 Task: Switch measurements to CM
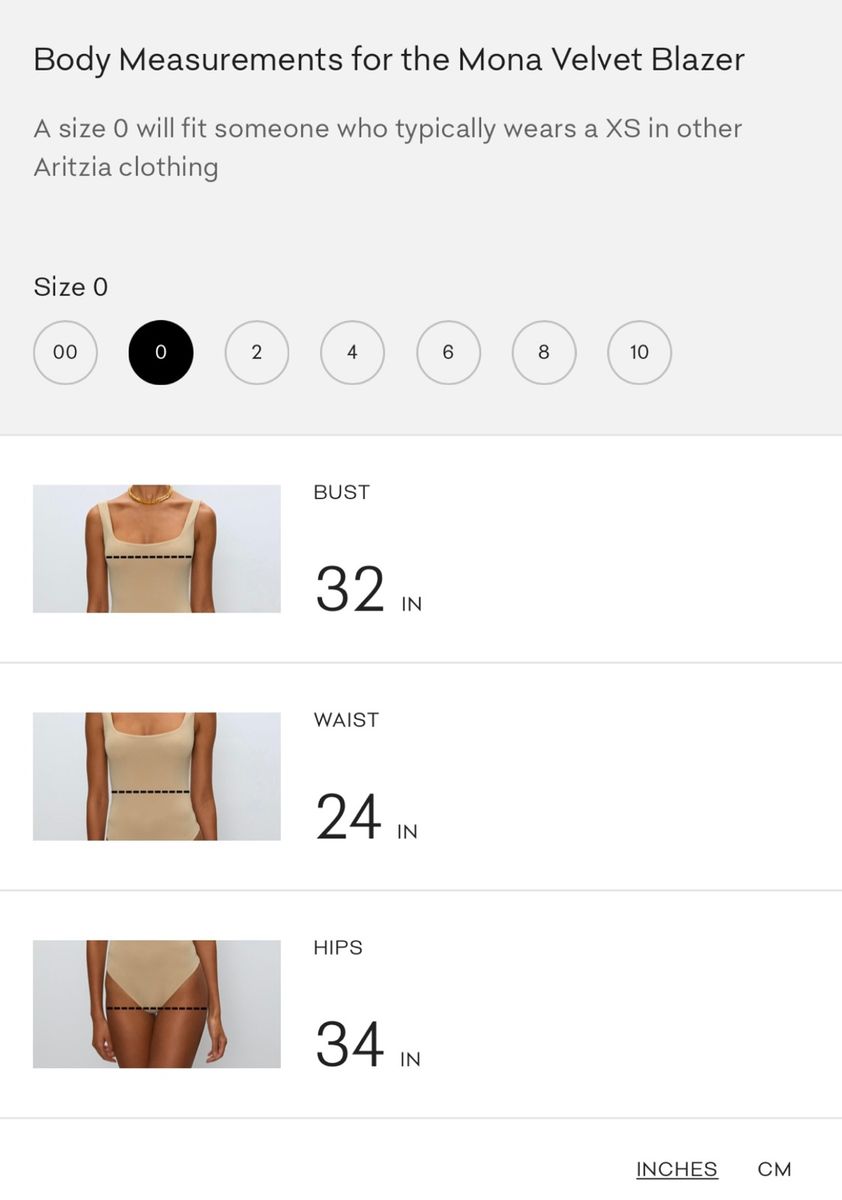point(774,1169)
